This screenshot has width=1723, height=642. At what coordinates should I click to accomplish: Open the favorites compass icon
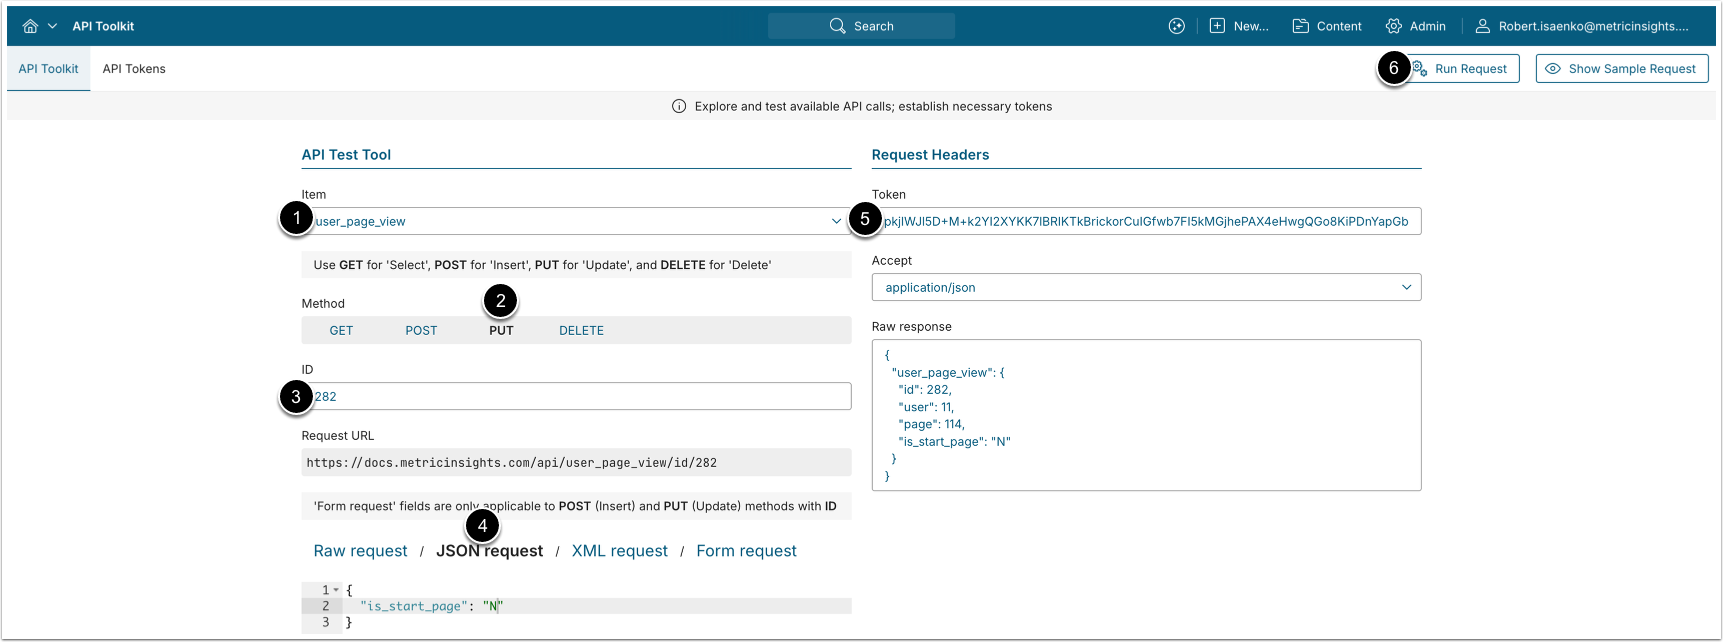1177,26
